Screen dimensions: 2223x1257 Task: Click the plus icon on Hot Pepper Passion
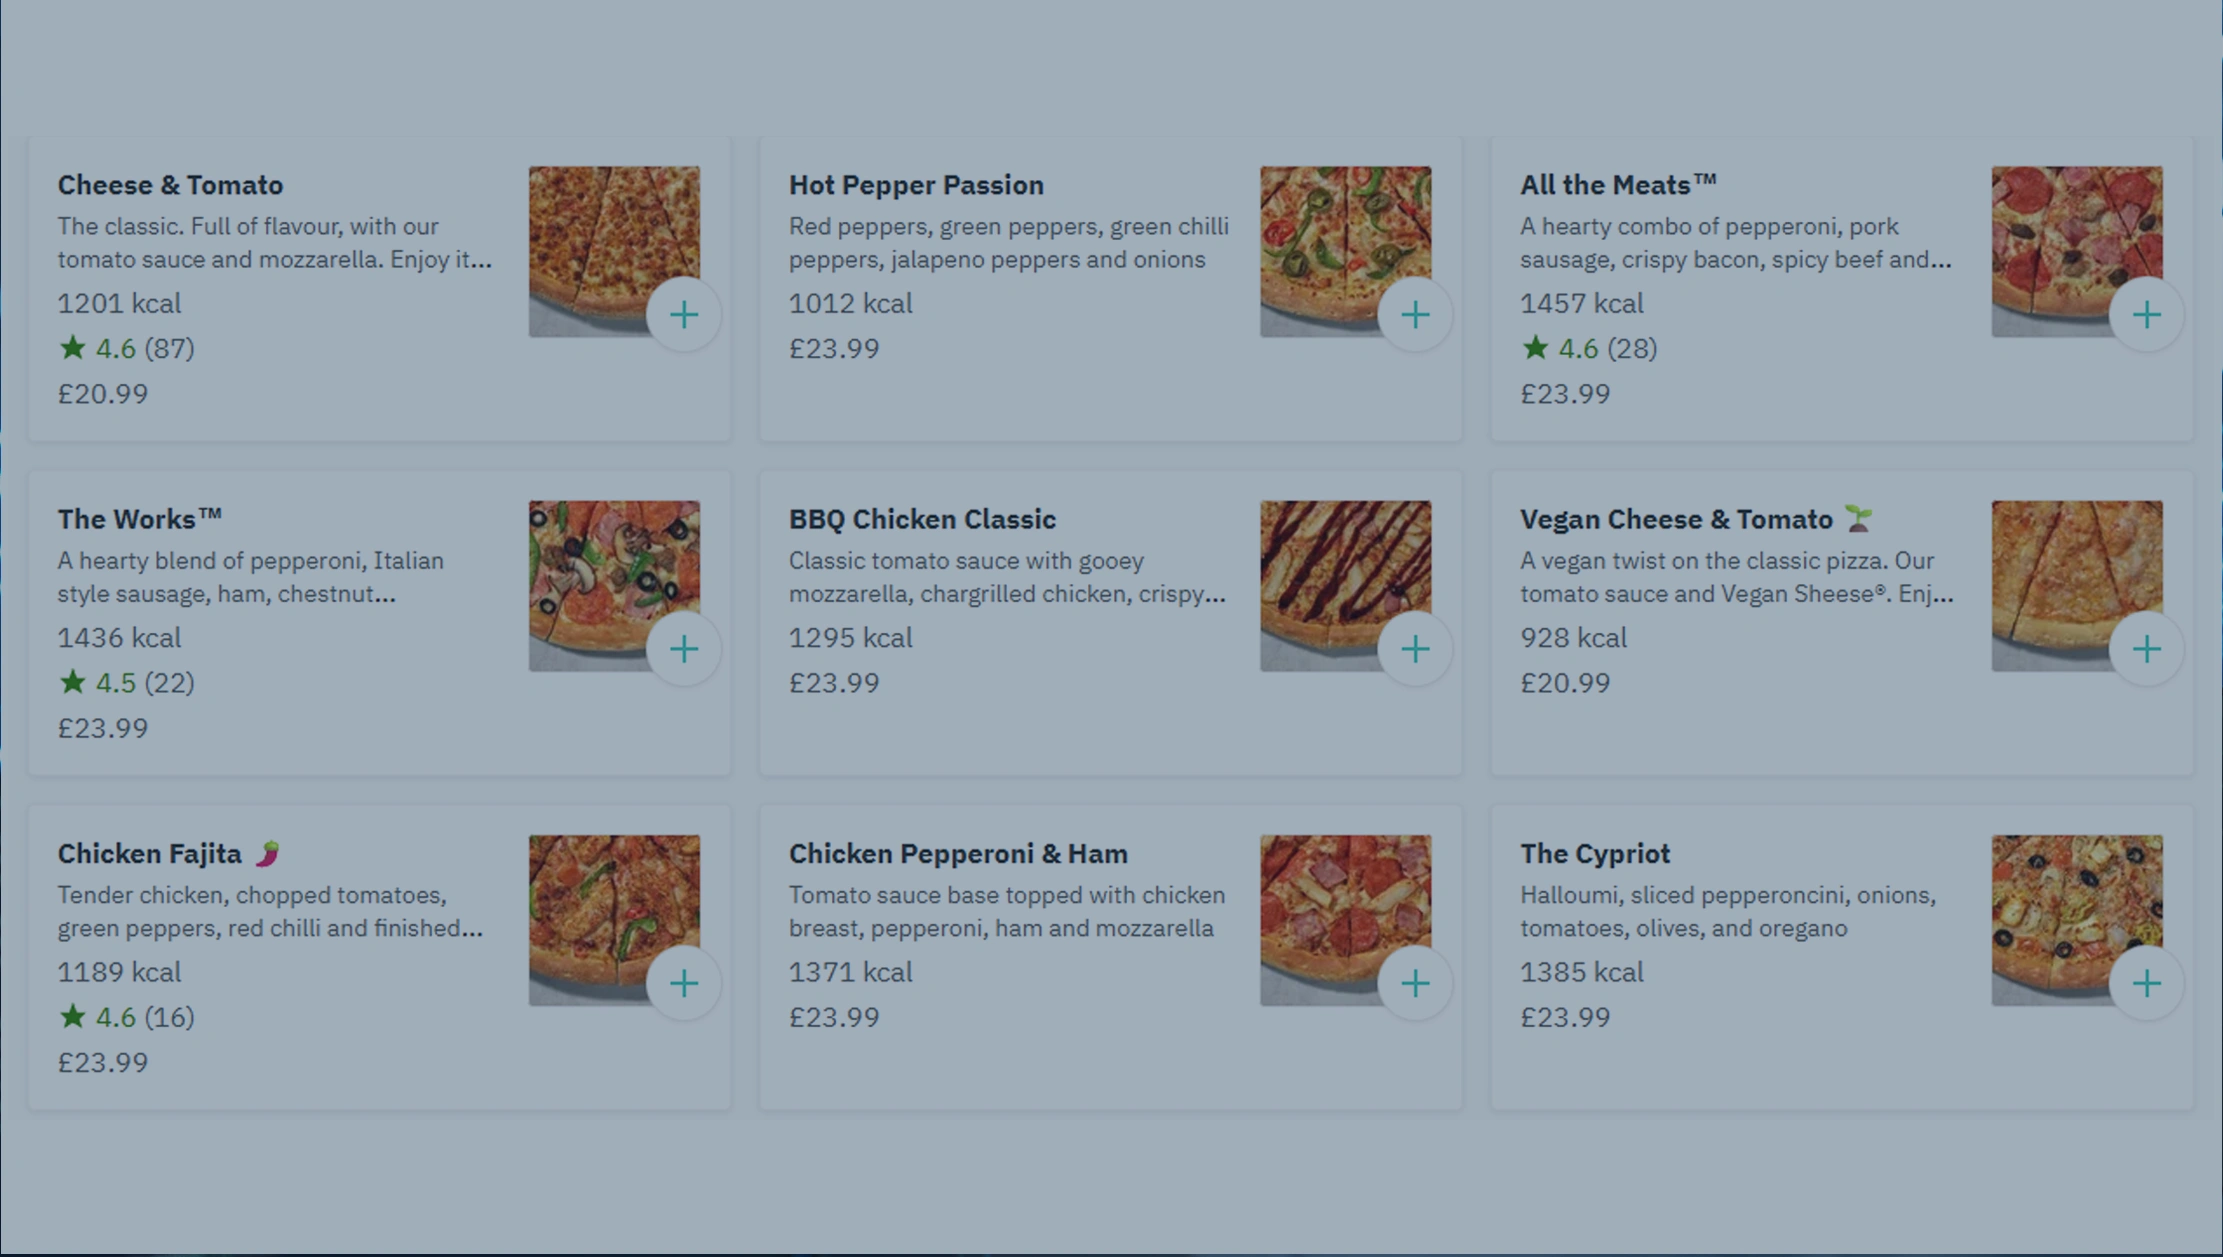point(1416,314)
